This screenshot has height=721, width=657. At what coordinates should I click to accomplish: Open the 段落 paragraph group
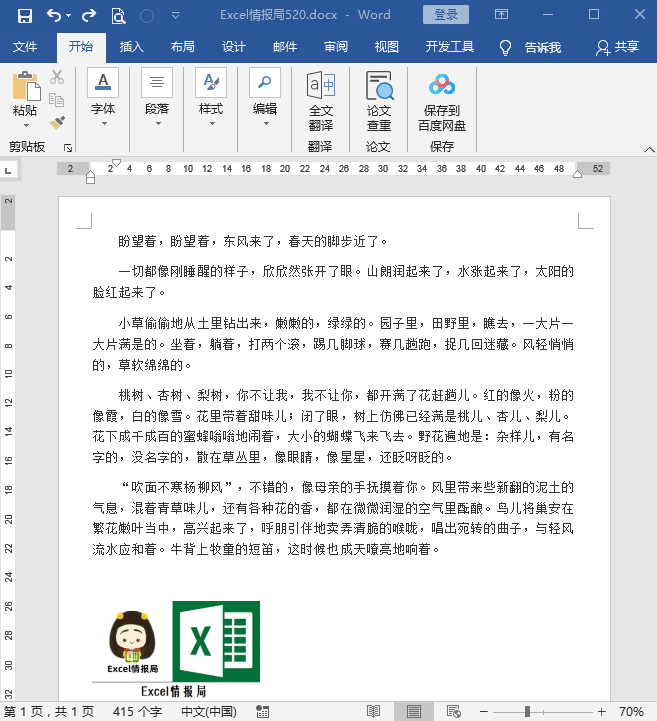157,97
